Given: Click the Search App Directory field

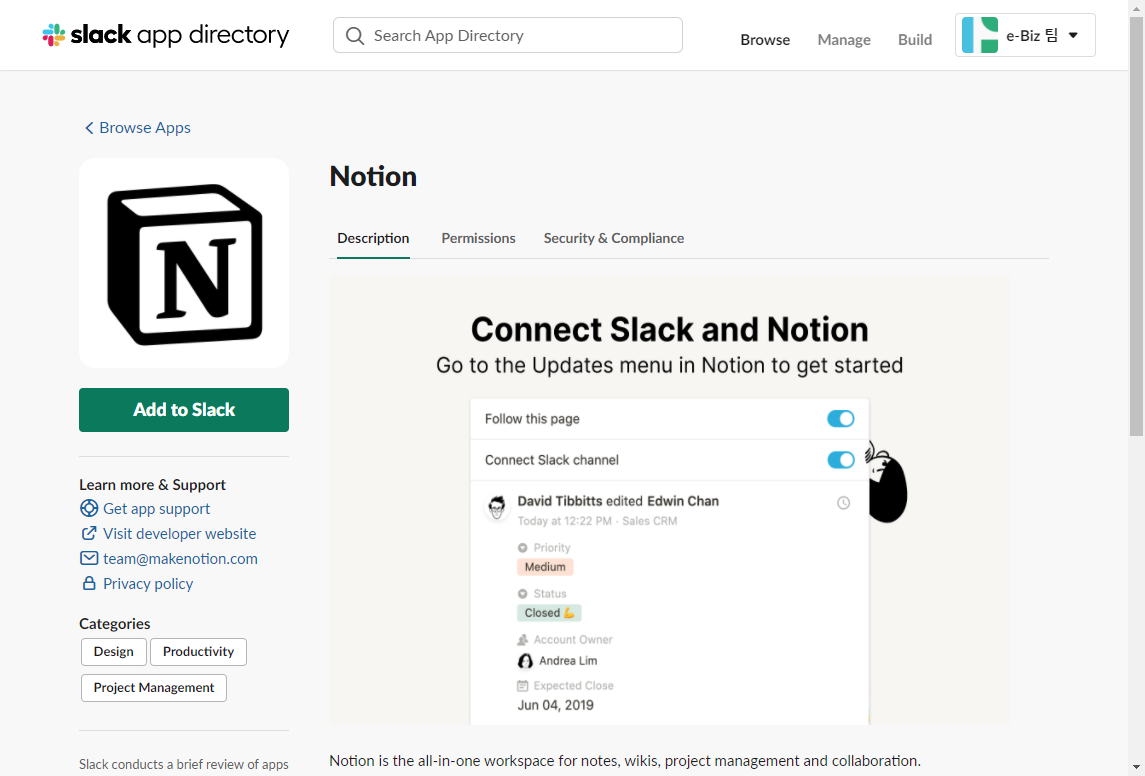Looking at the screenshot, I should point(508,35).
